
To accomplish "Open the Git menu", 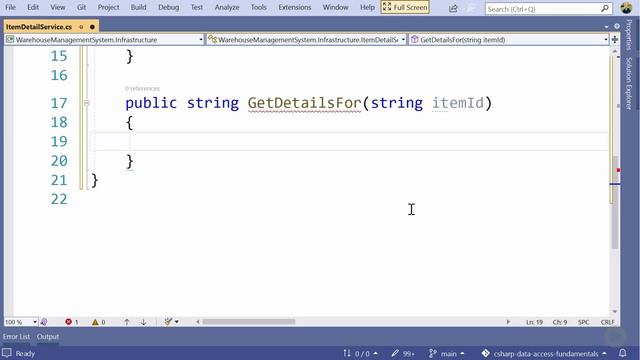I will point(81,7).
